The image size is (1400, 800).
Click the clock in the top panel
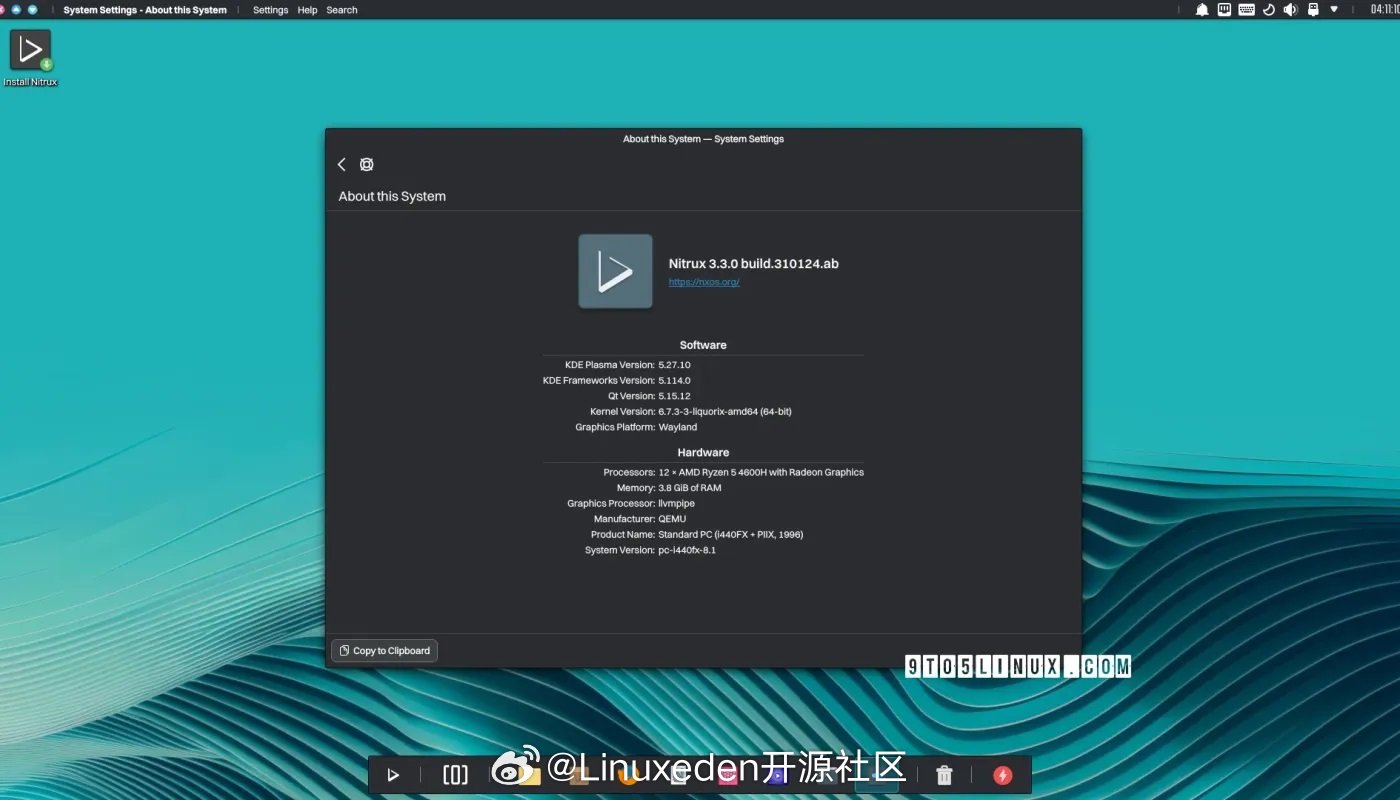1384,10
